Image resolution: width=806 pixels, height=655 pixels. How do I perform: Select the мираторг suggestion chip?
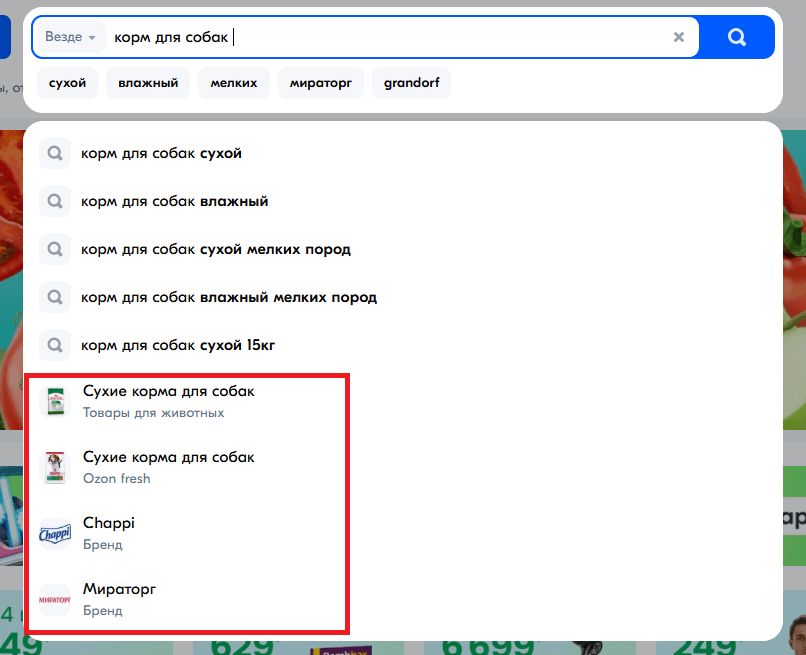pos(321,83)
